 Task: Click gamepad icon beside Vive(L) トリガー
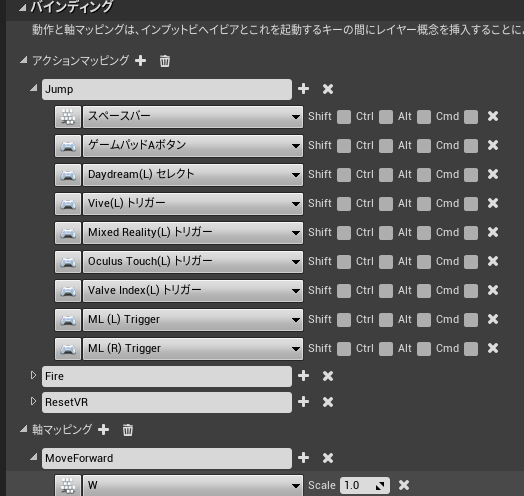point(68,204)
